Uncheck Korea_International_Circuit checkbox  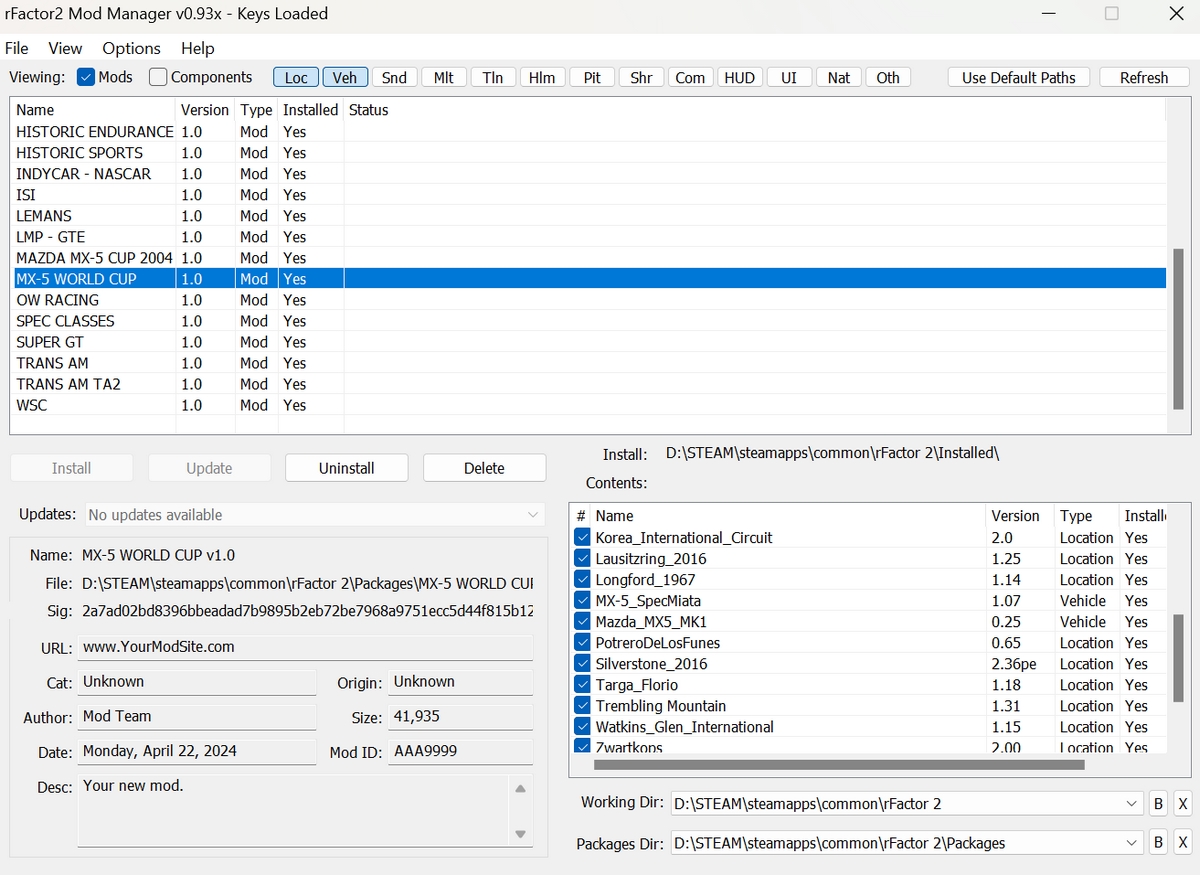pyautogui.click(x=583, y=537)
